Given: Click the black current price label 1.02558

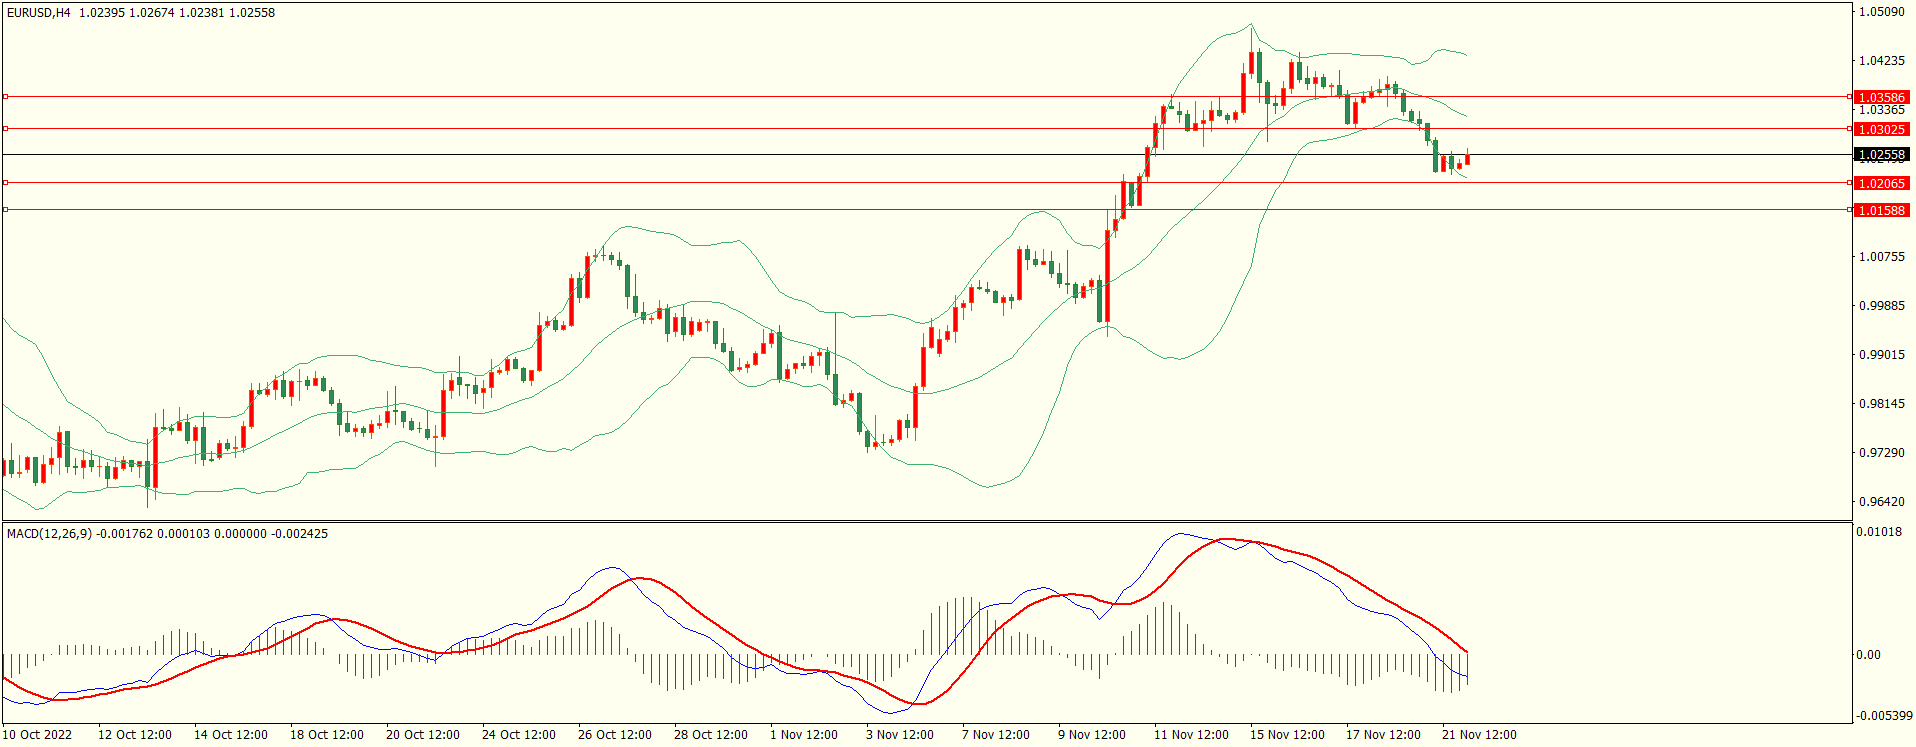Looking at the screenshot, I should point(1881,155).
